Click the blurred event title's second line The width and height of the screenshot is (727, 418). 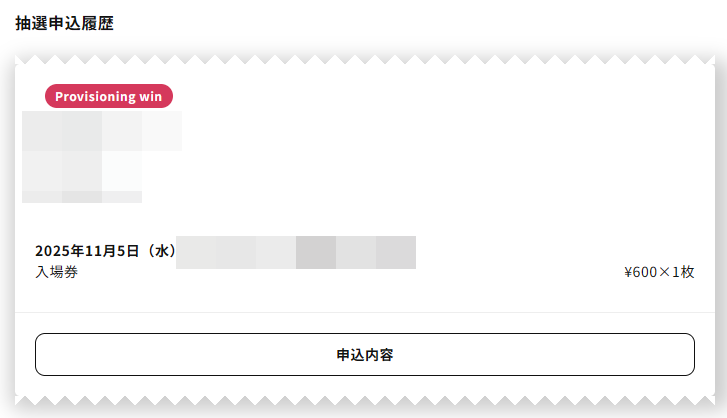click(81, 170)
